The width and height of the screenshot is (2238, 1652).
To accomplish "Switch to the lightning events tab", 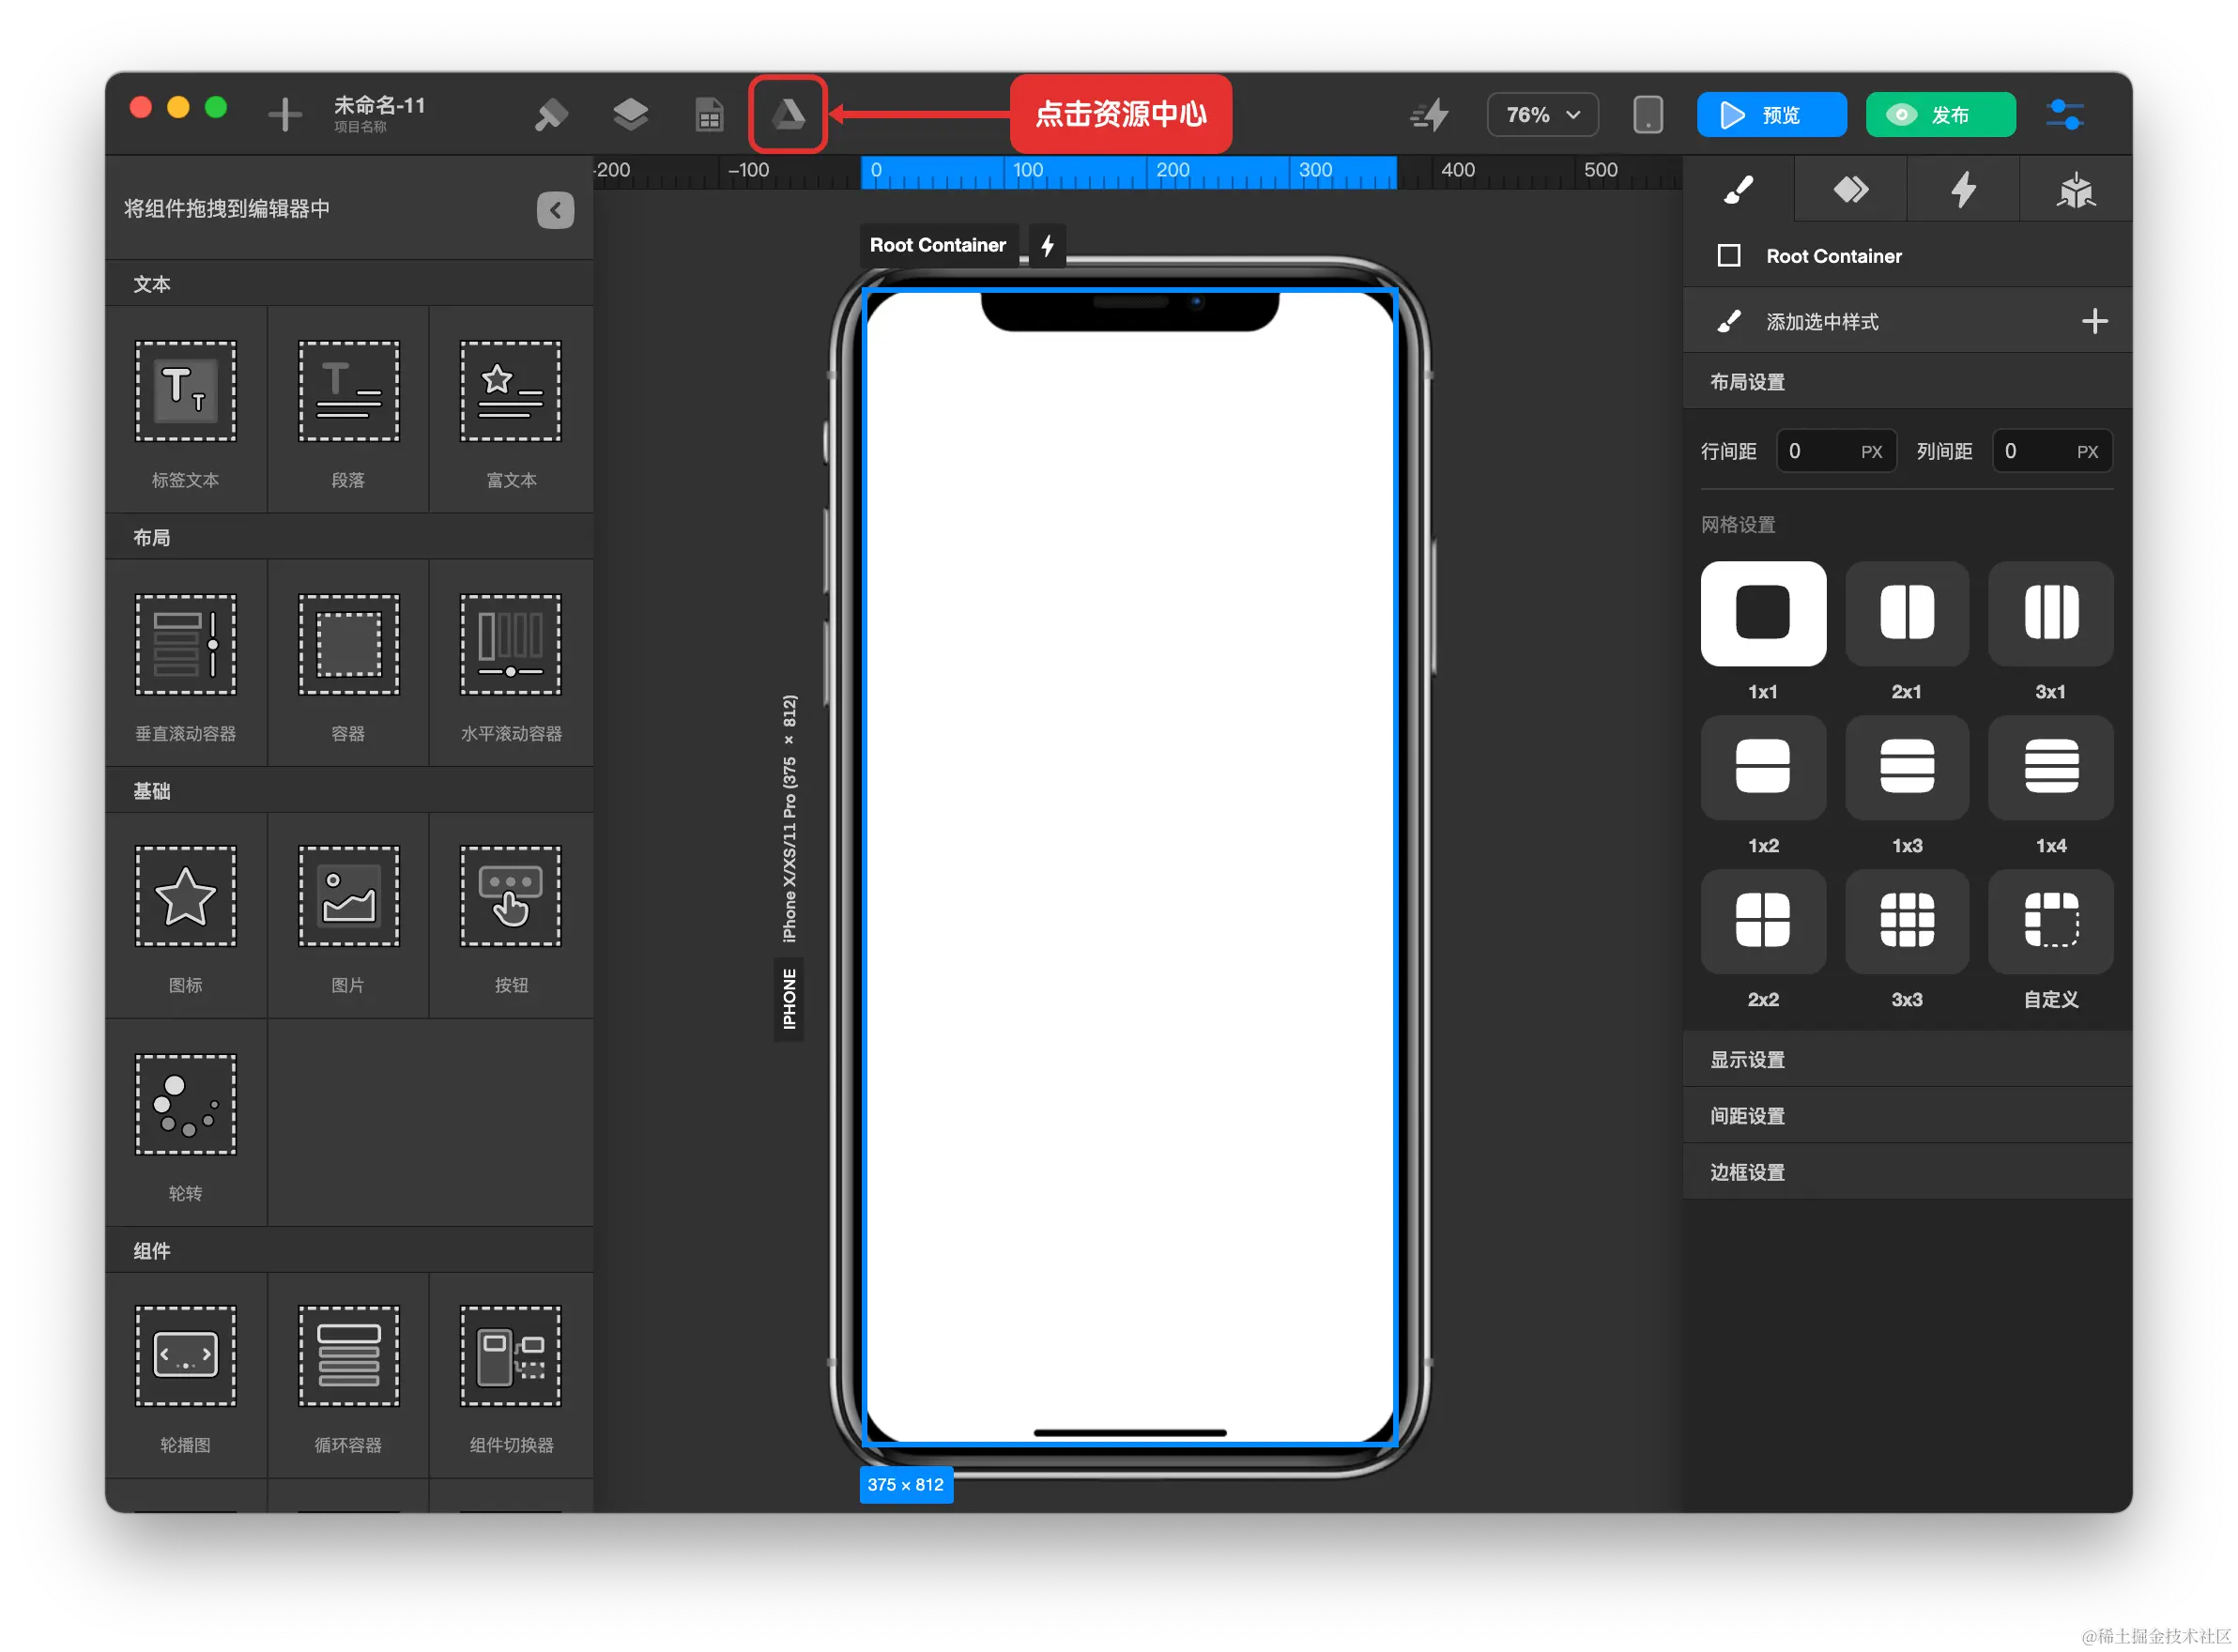I will (1962, 189).
